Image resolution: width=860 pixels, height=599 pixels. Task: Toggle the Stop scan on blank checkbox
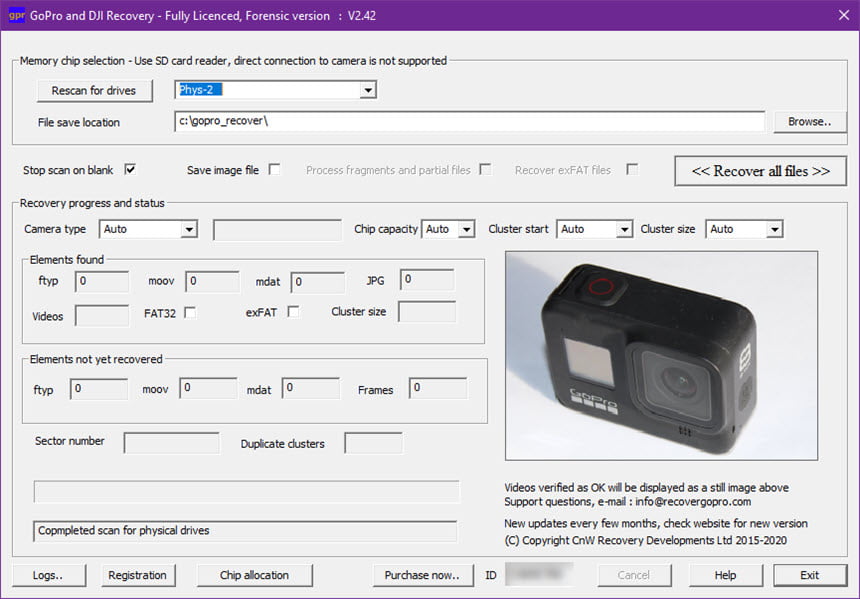[130, 169]
